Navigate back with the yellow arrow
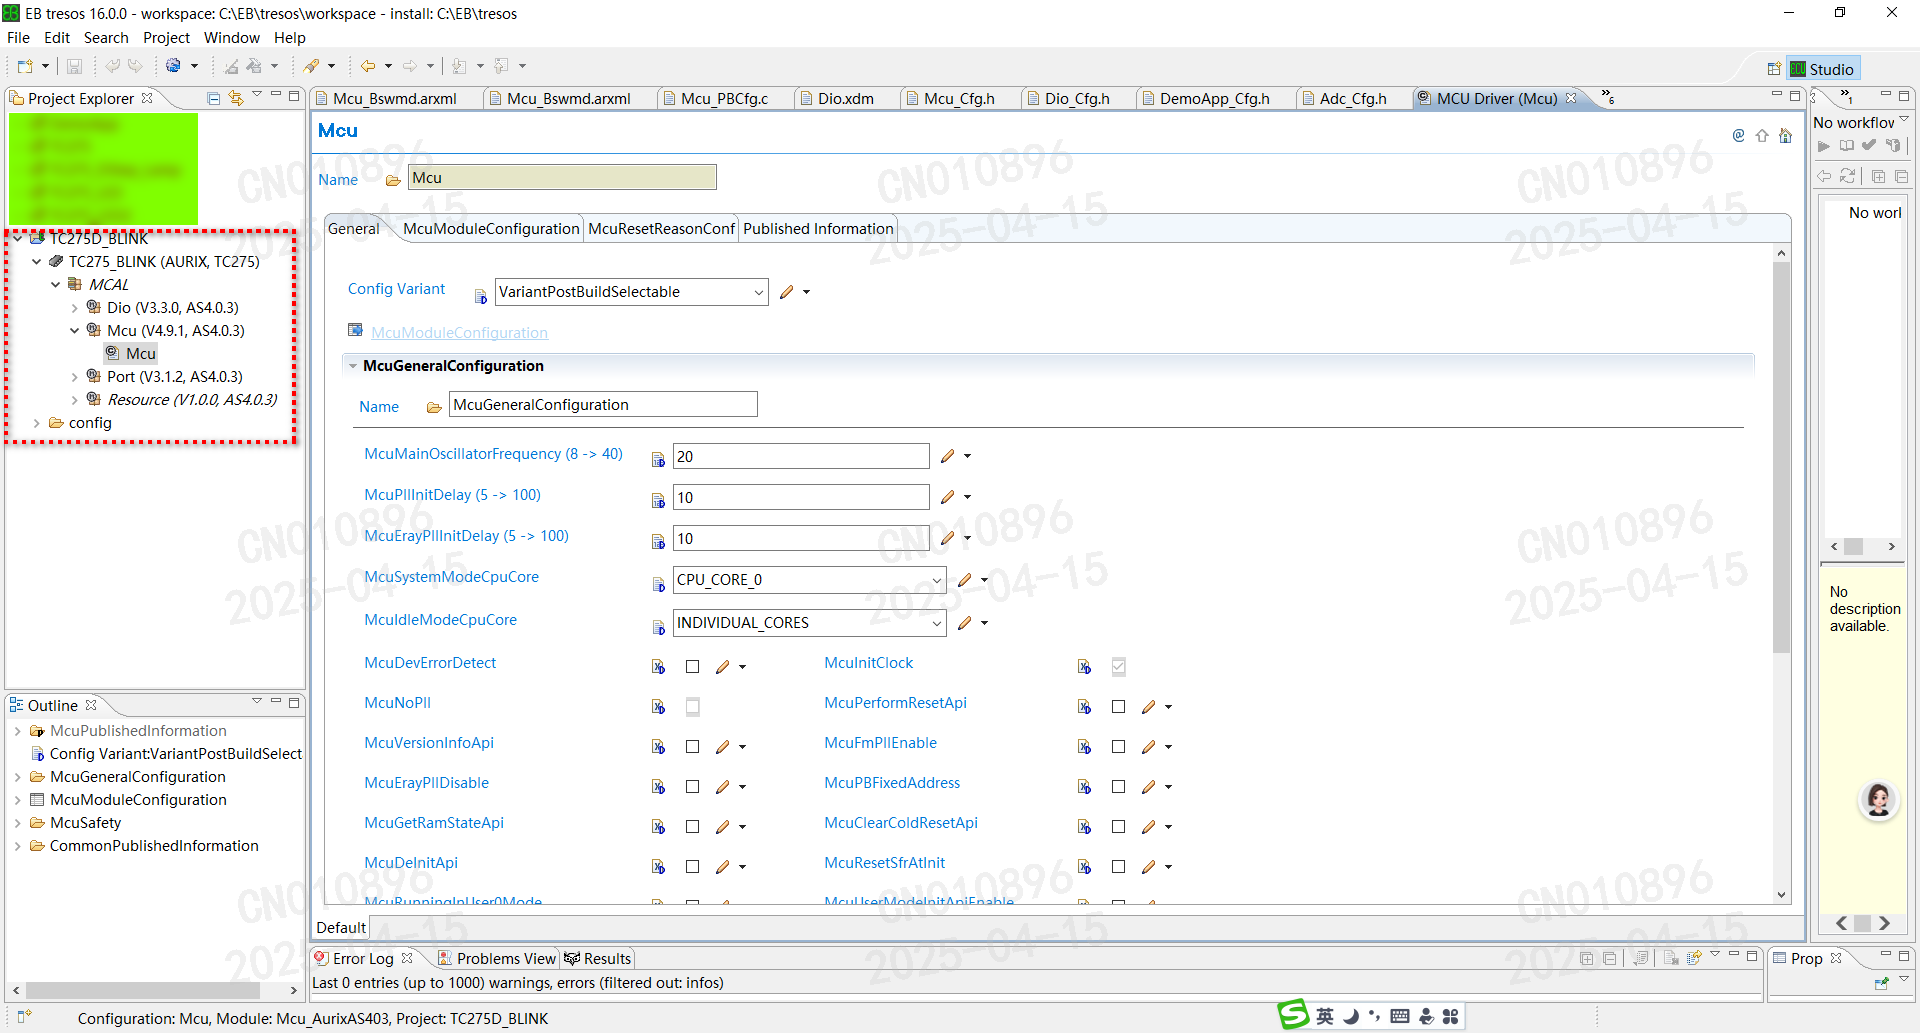1920x1033 pixels. point(368,66)
